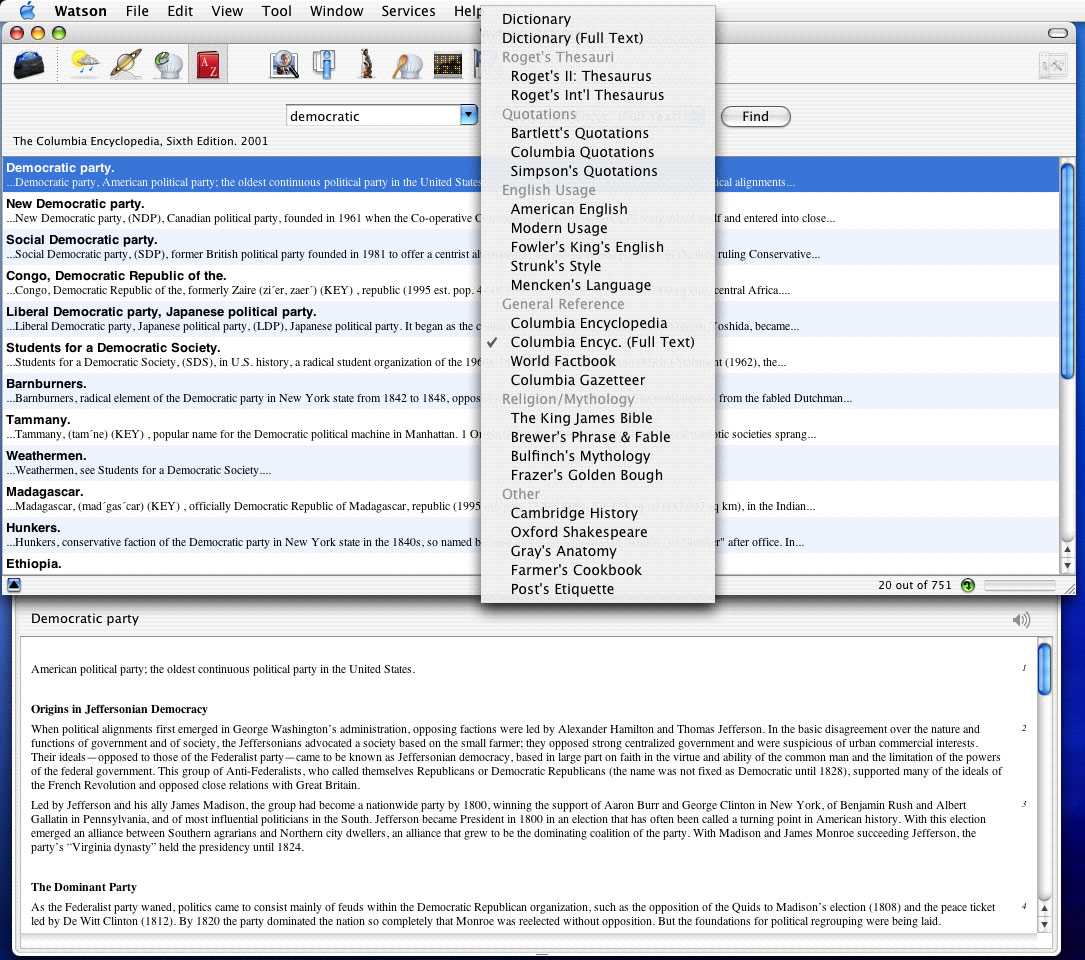Click the green load-more arrow near '20 out of 751'
Image resolution: width=1085 pixels, height=960 pixels.
[968, 586]
